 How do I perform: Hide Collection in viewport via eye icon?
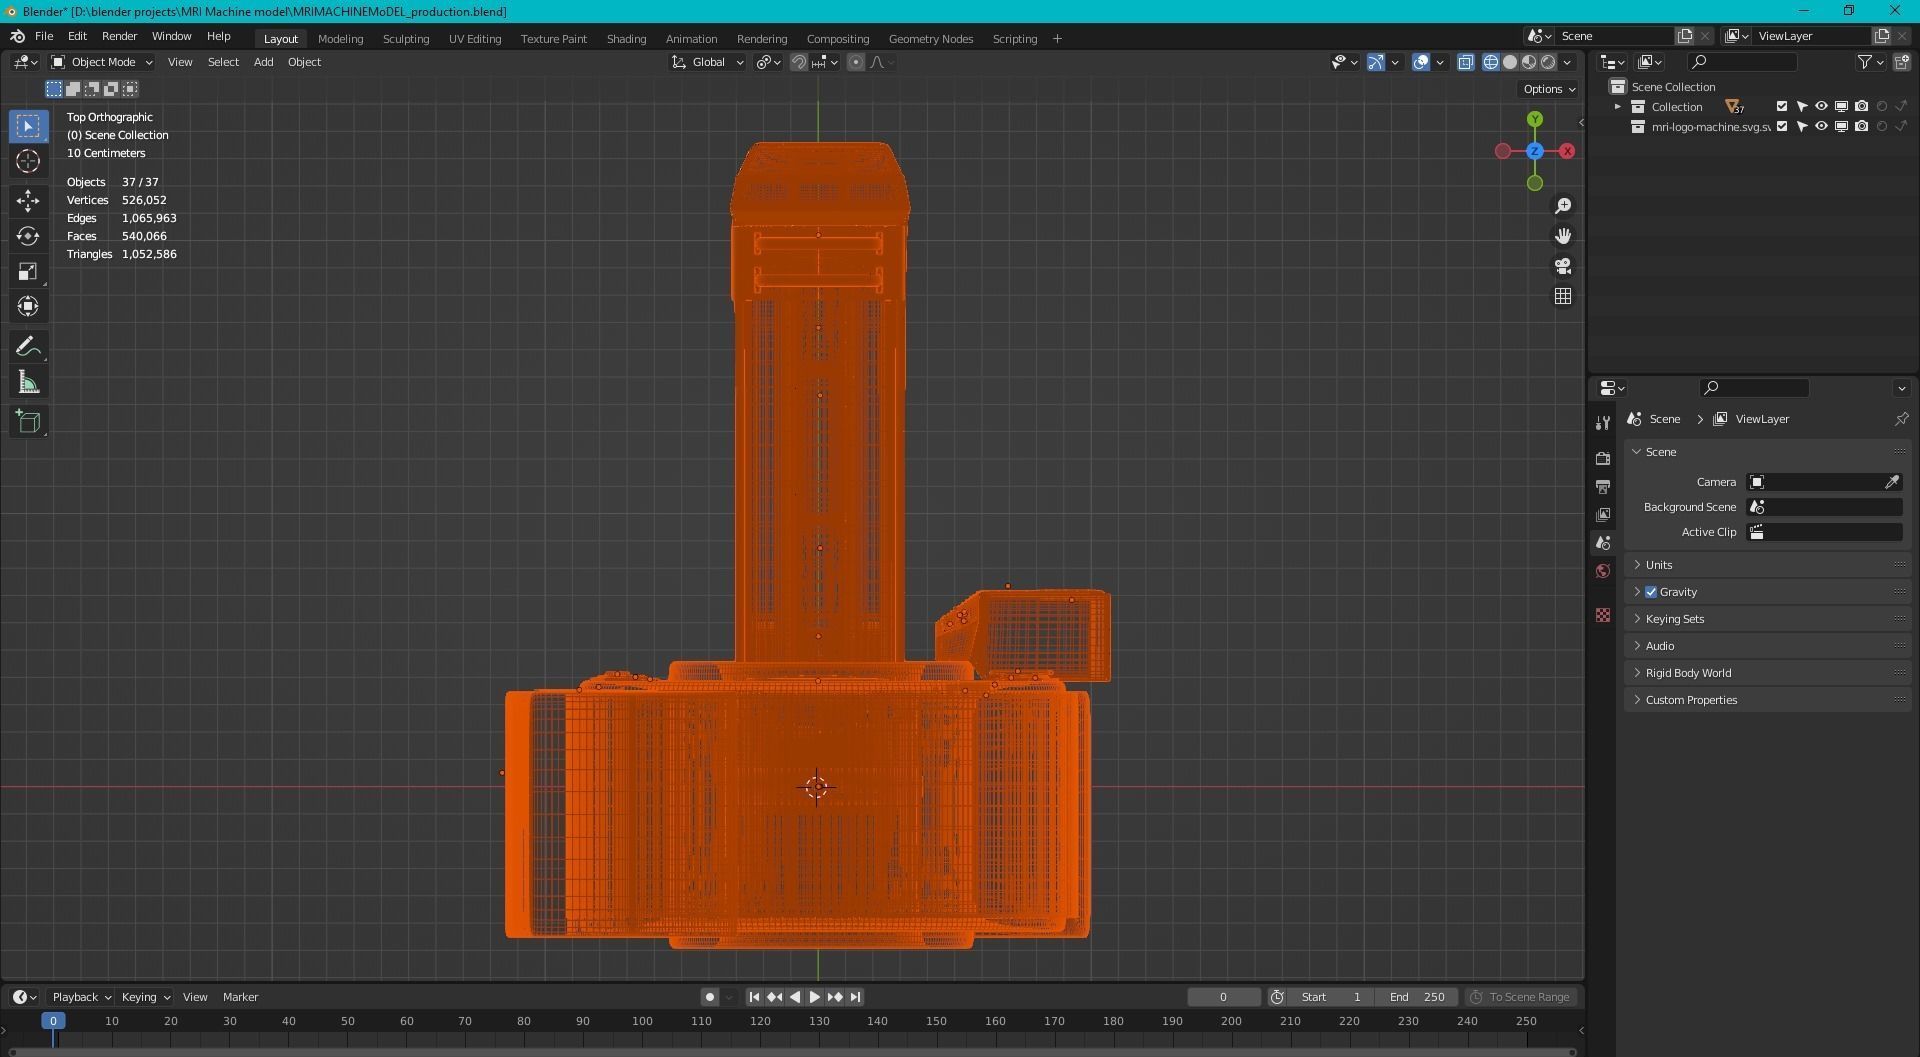coord(1821,107)
